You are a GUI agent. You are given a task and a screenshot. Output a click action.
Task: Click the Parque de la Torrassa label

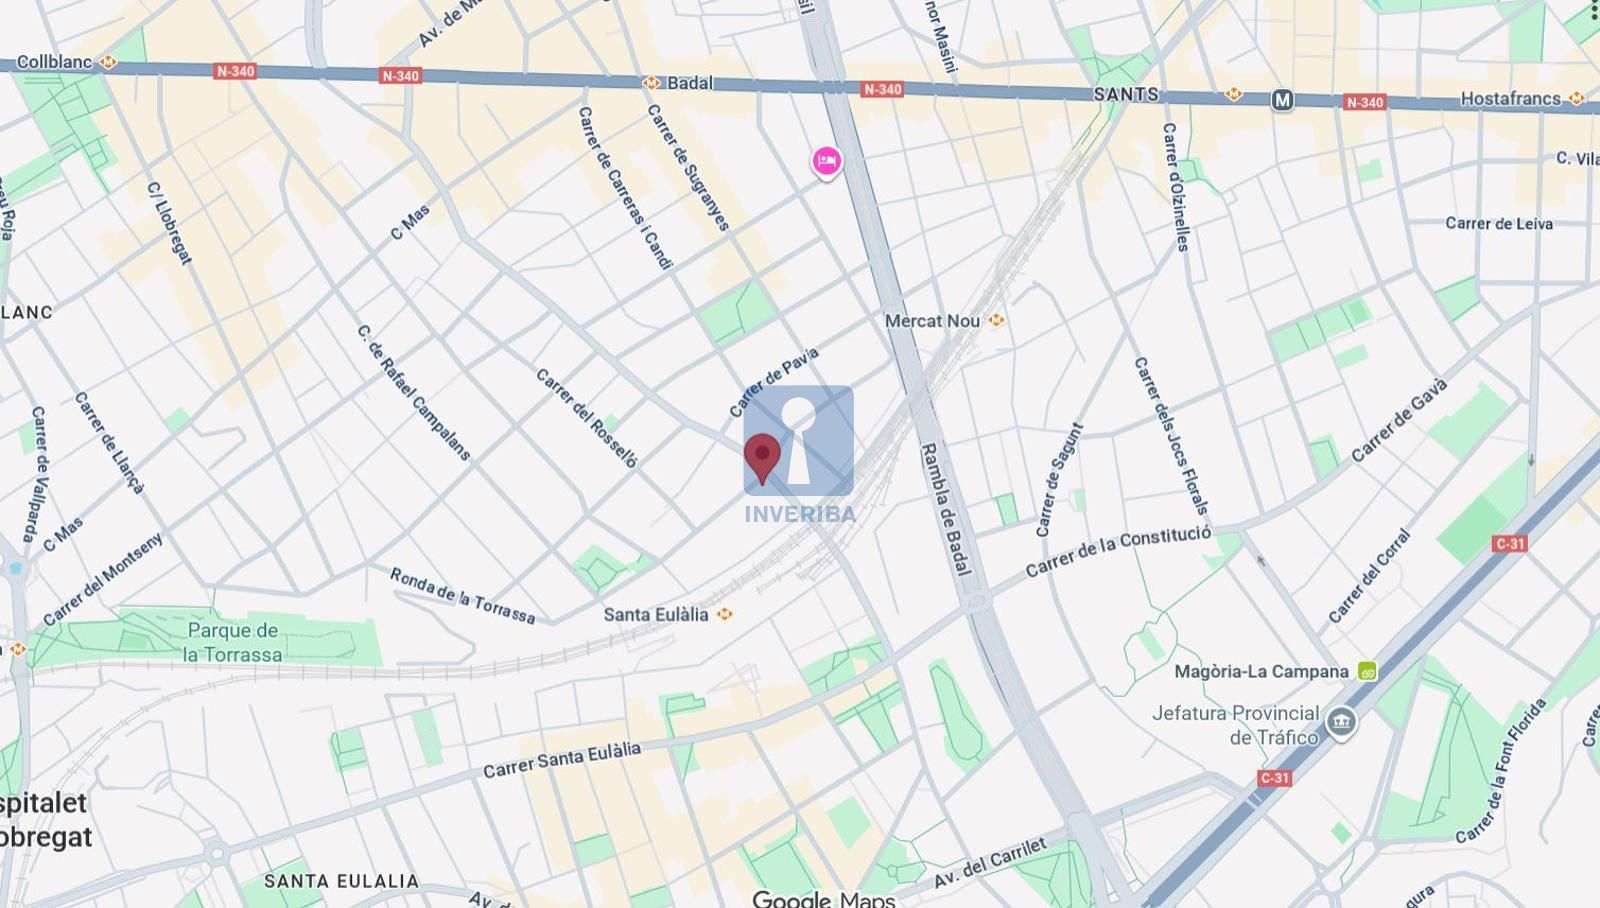coord(233,642)
